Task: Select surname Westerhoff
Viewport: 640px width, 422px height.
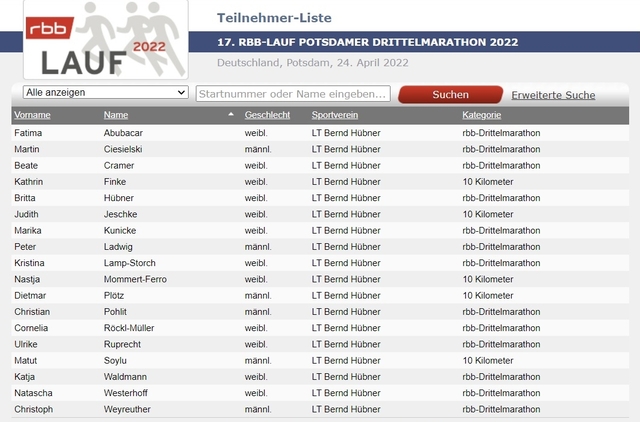Action: click(x=126, y=393)
